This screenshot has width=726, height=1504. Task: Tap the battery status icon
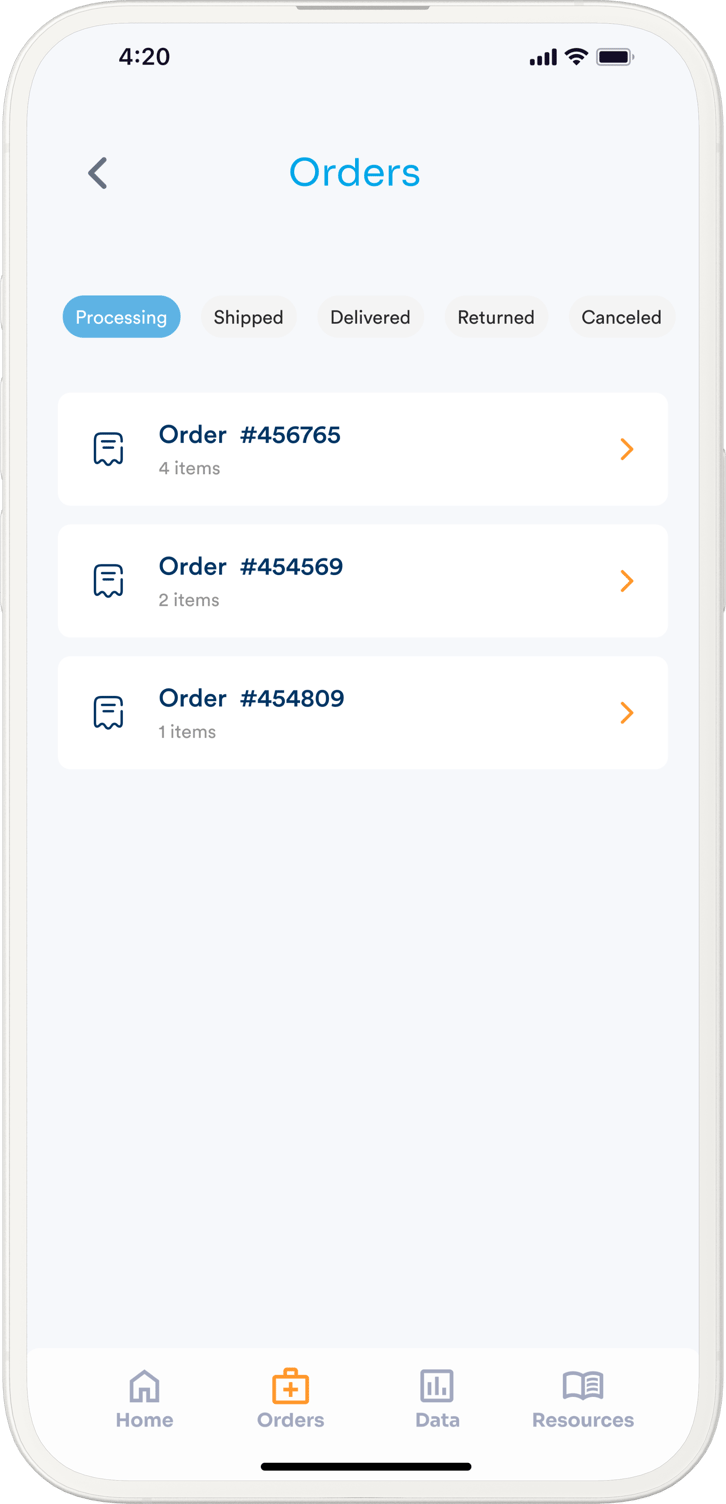point(614,58)
